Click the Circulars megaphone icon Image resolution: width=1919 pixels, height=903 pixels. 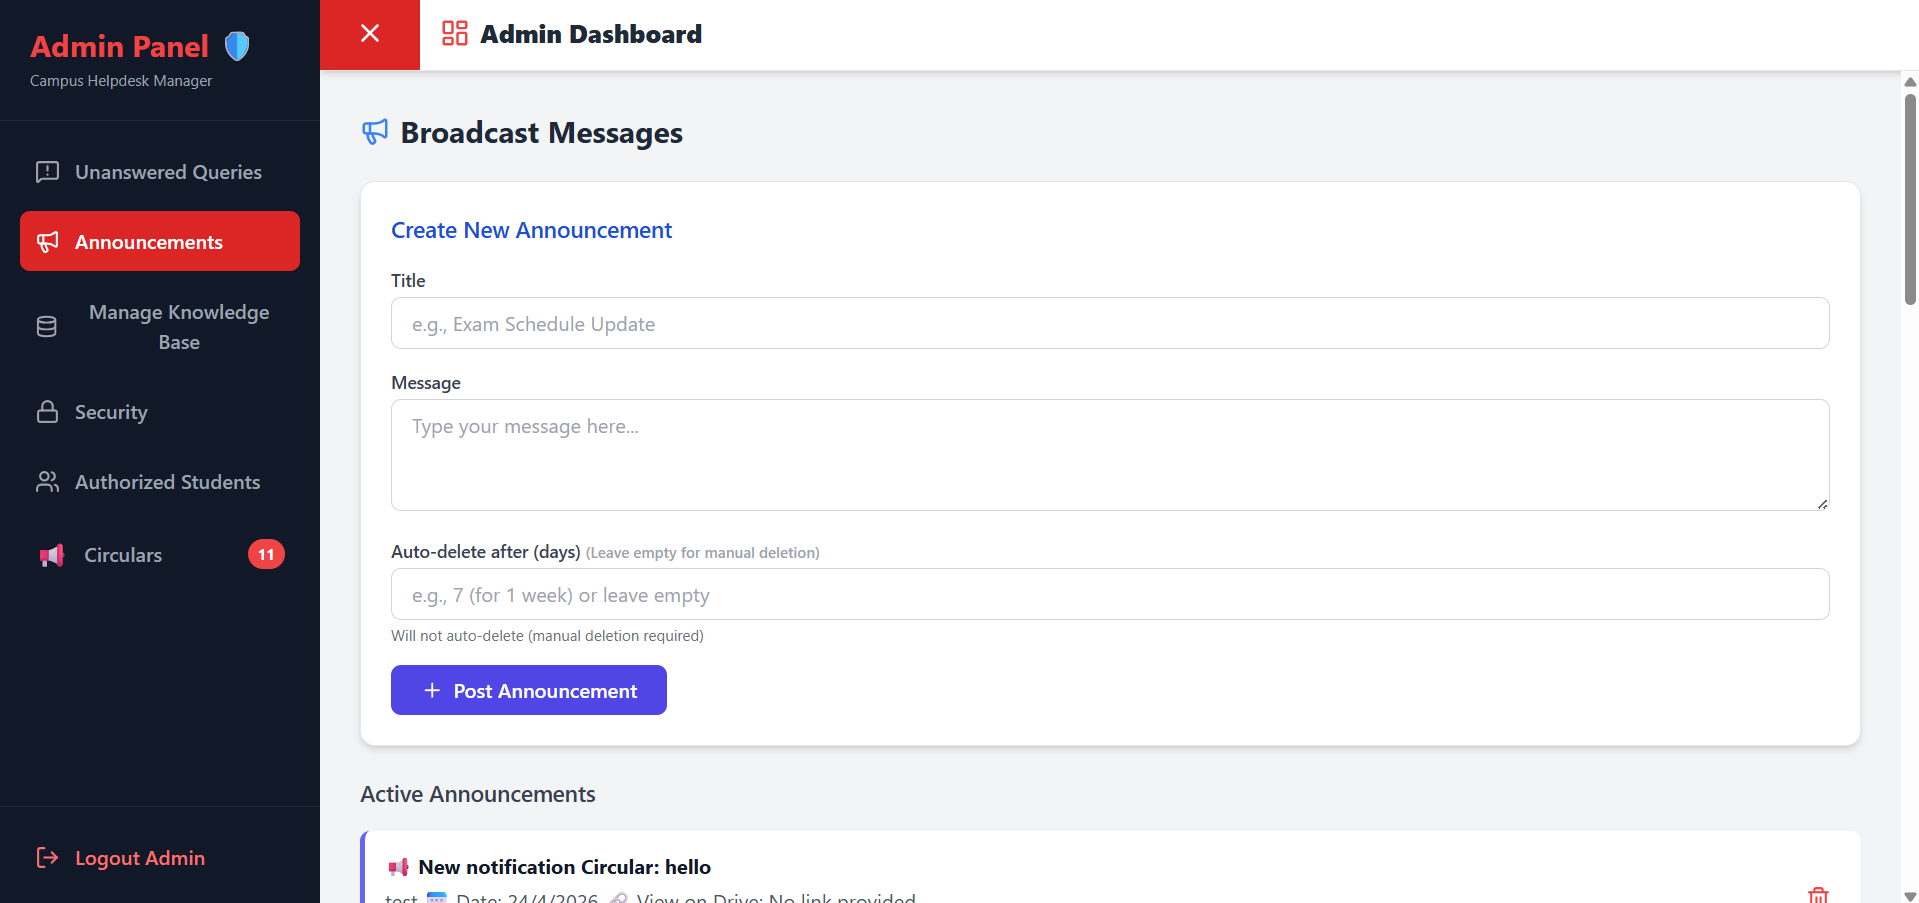[x=52, y=555]
